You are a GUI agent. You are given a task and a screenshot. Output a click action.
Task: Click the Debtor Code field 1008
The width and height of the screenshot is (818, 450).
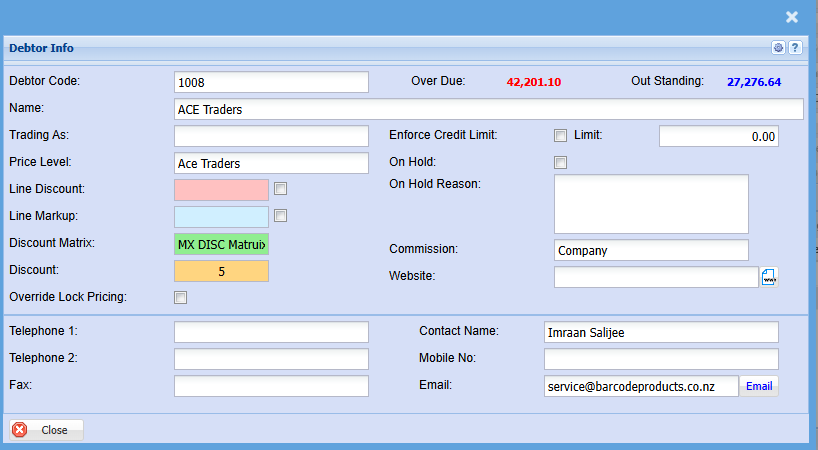[271, 82]
